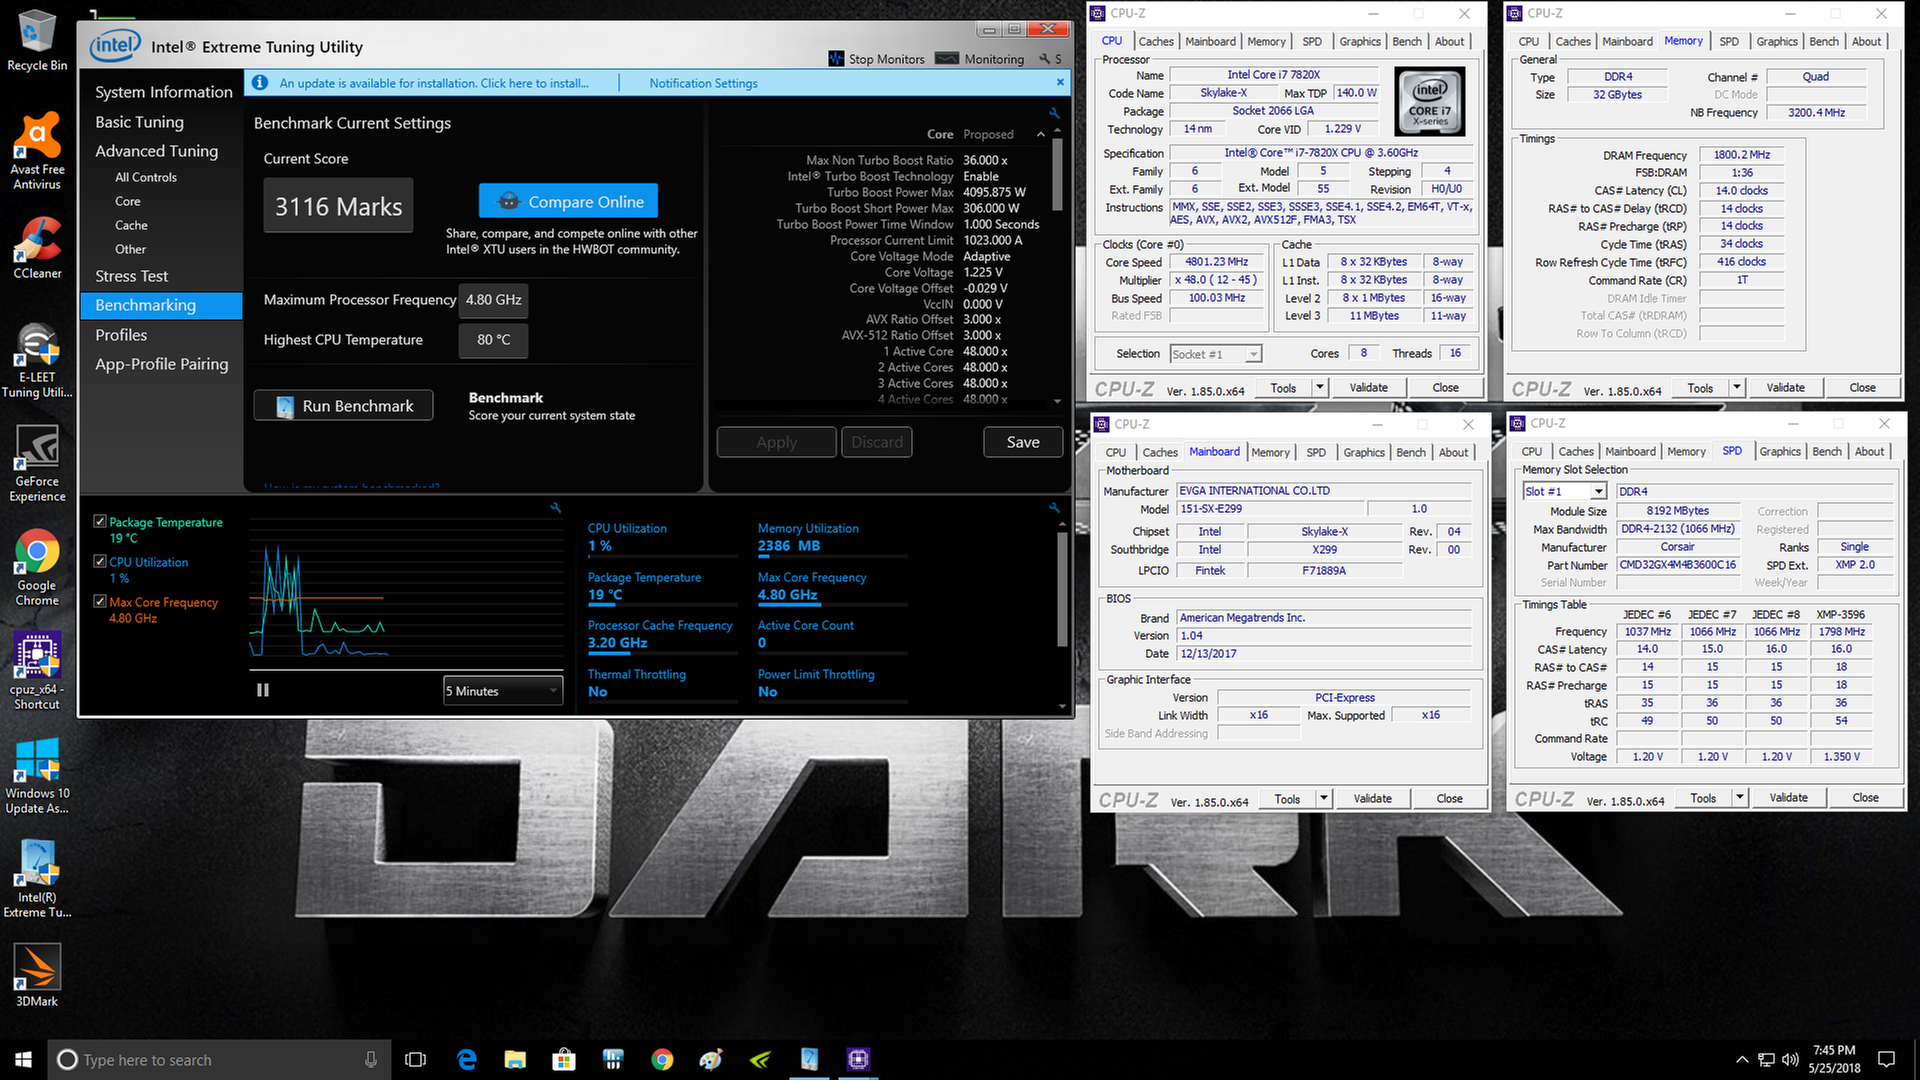Pause the monitoring graph

[263, 690]
